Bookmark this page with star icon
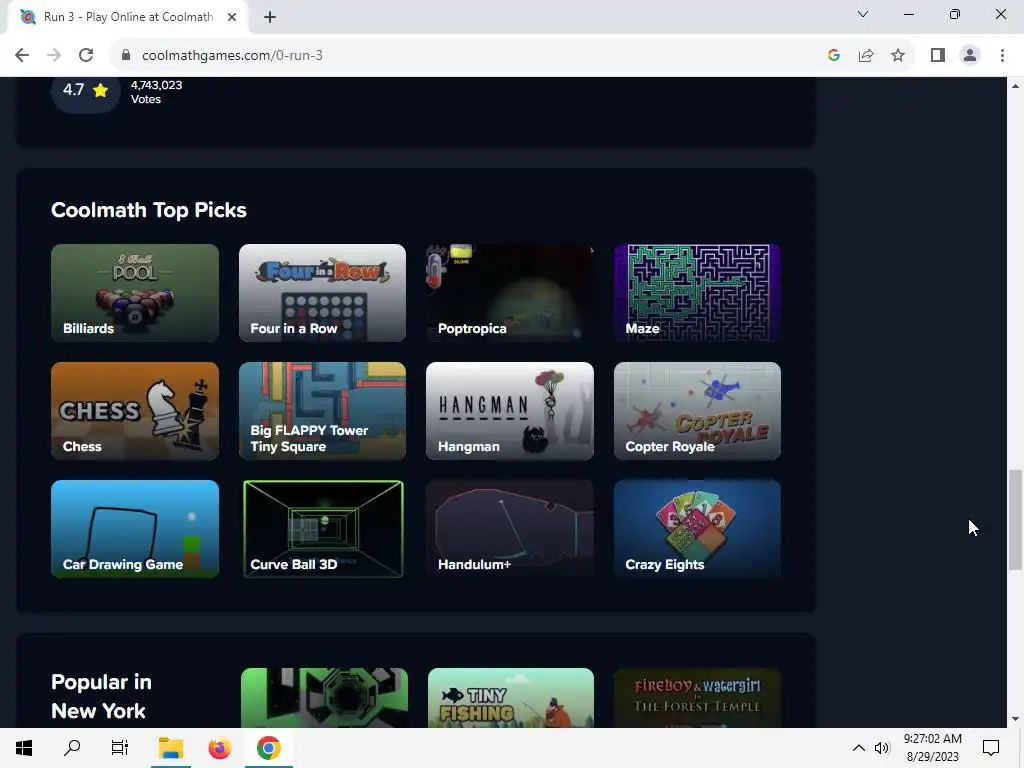Viewport: 1024px width, 768px height. [898, 56]
